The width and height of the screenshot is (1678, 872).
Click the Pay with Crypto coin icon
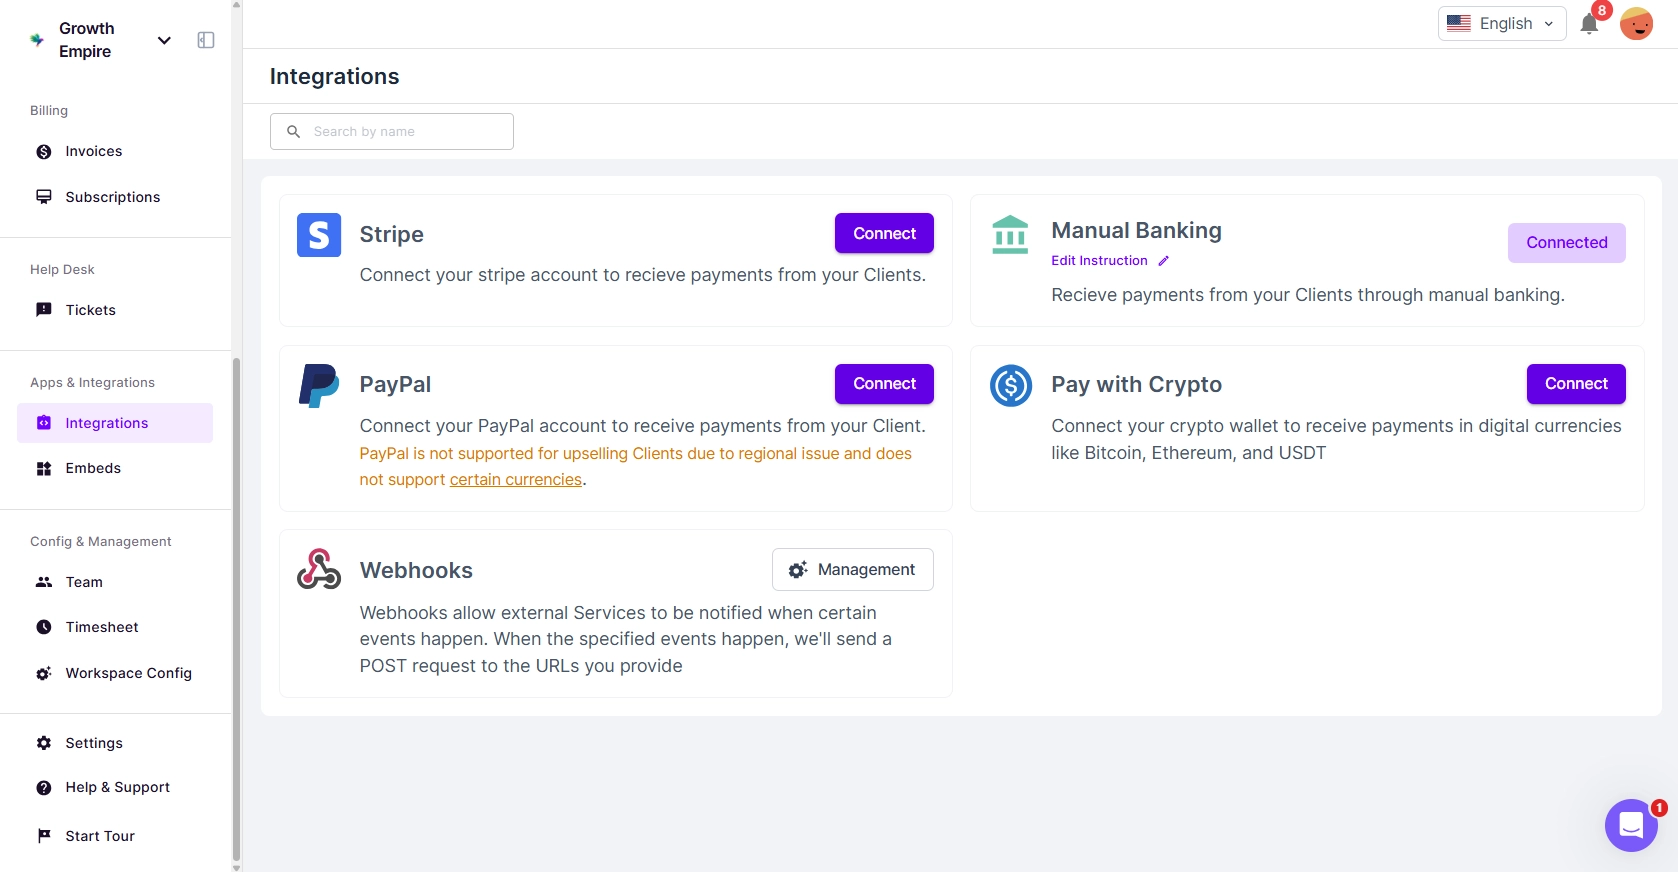coord(1010,385)
